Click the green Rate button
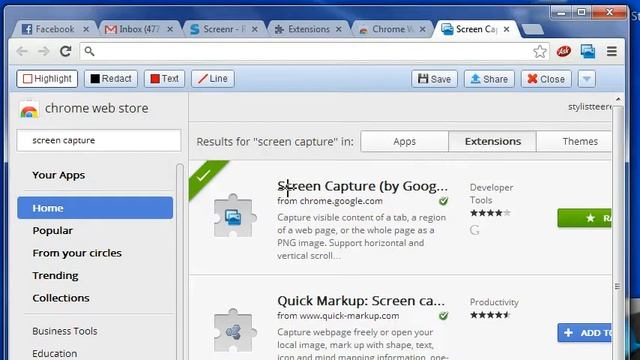The height and width of the screenshot is (360, 640). pos(584,218)
